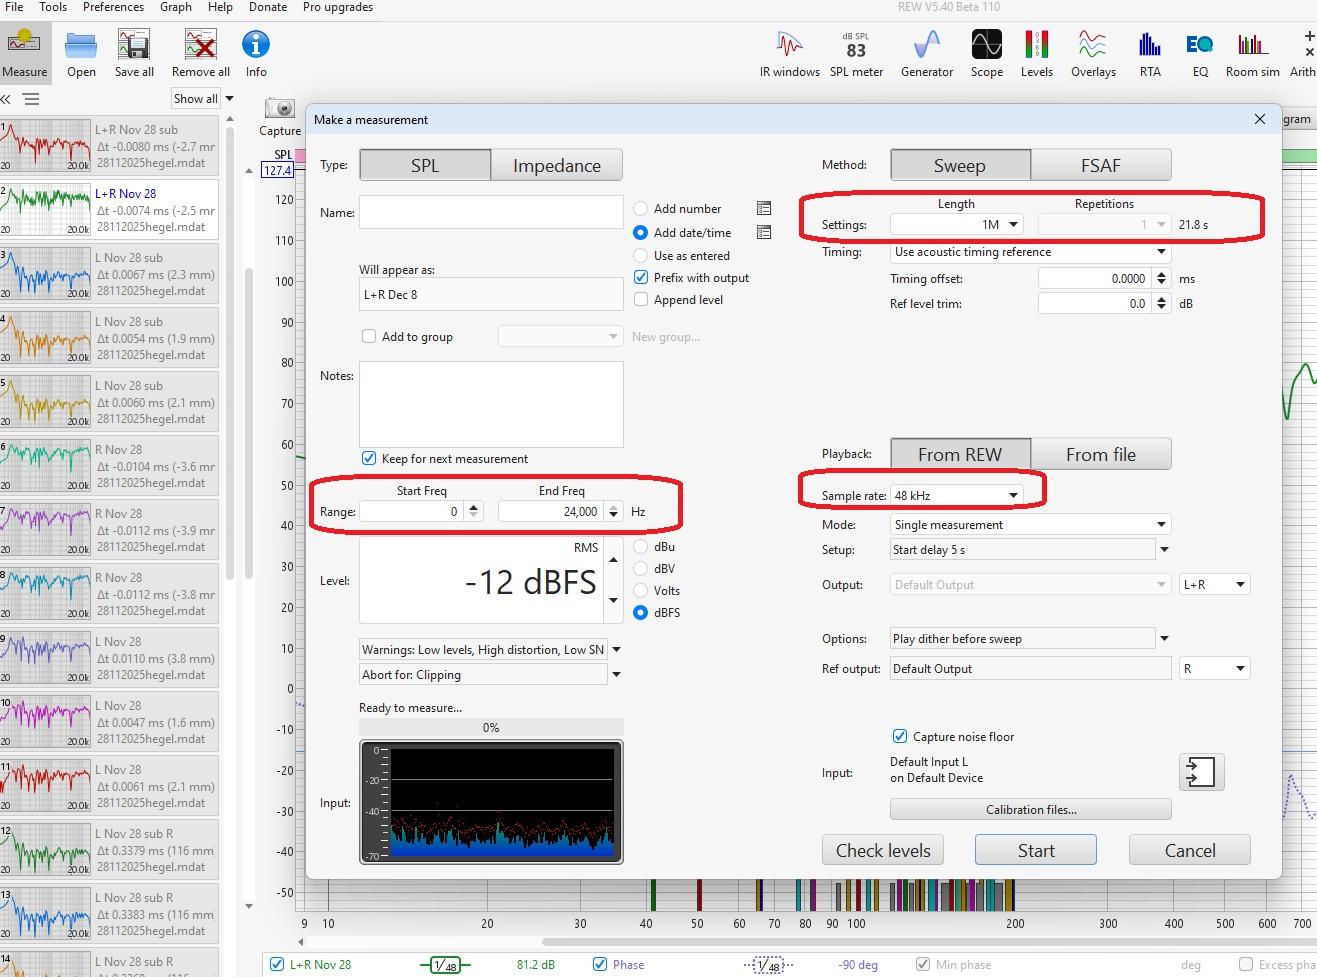
Task: Open the Generator tool icon
Action: point(926,52)
